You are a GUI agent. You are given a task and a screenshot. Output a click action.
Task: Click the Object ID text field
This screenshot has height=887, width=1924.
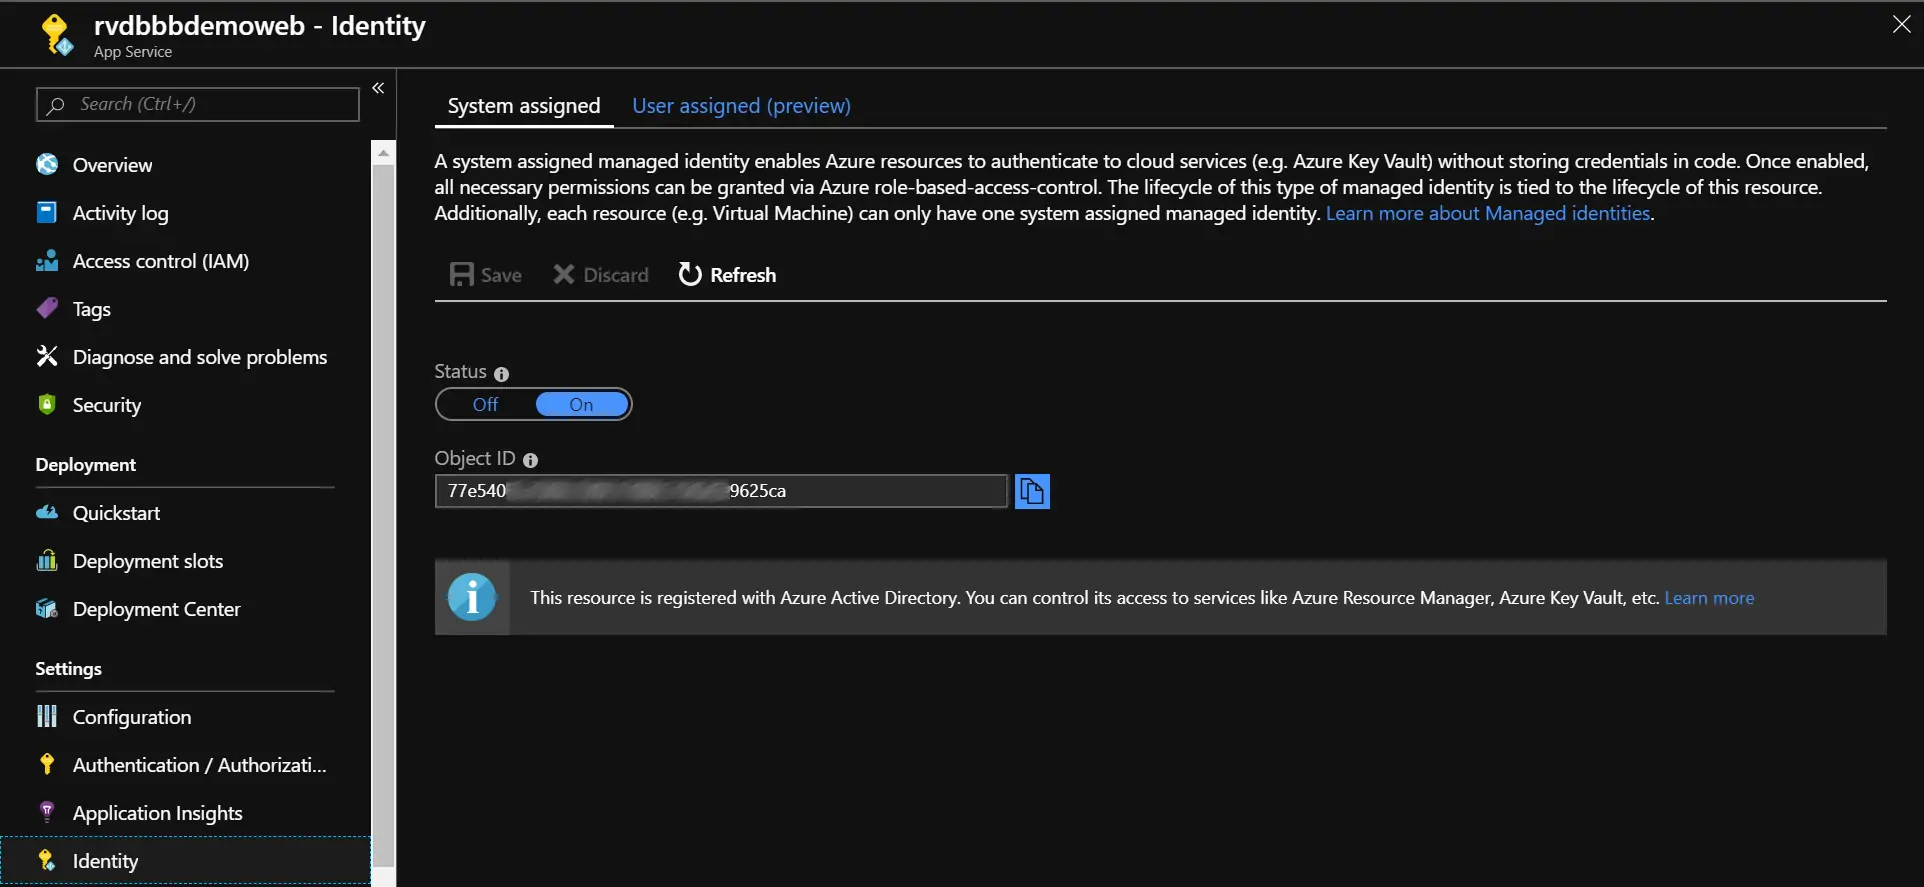point(721,491)
